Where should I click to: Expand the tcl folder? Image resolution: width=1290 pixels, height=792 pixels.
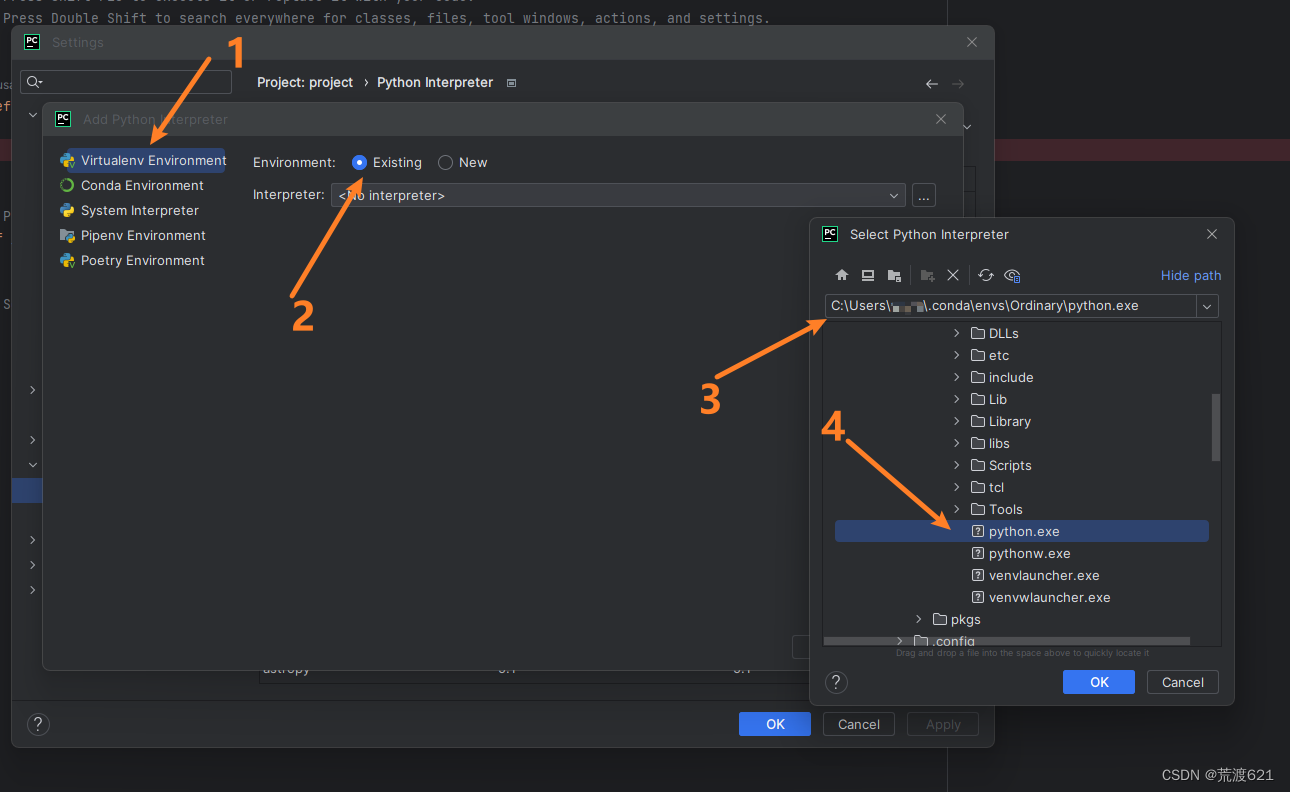(x=956, y=487)
